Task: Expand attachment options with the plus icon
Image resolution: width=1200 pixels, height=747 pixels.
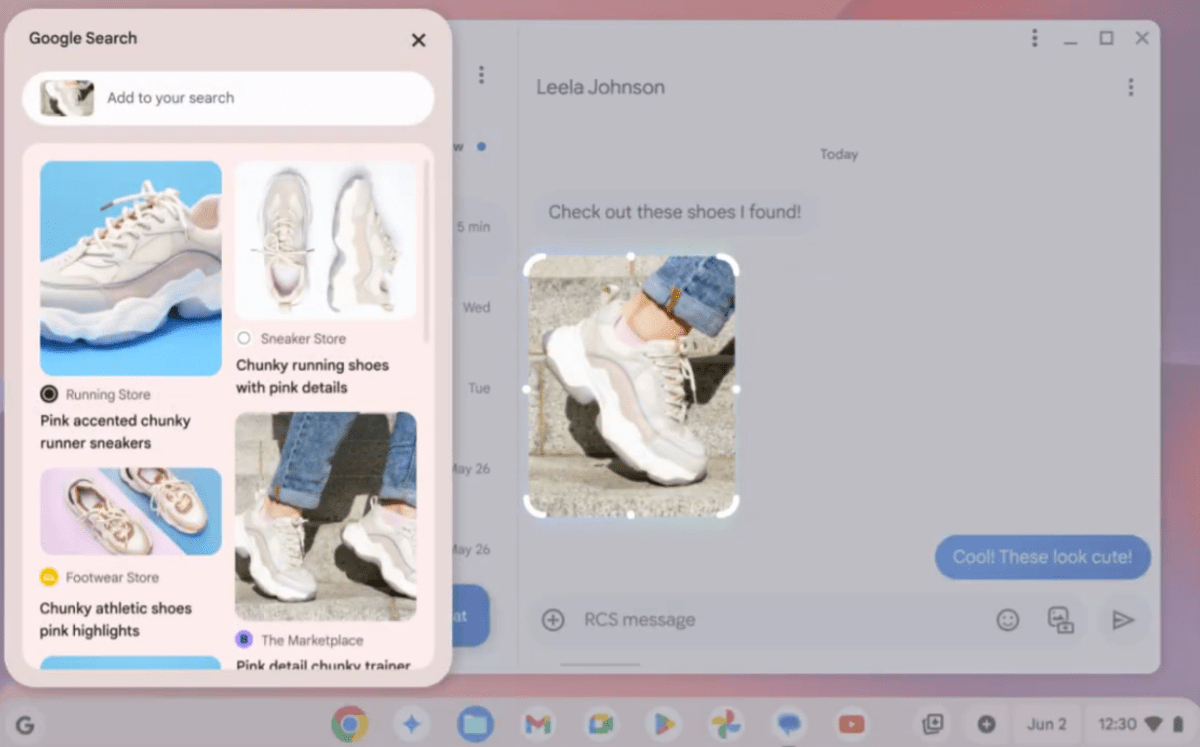Action: pos(552,620)
